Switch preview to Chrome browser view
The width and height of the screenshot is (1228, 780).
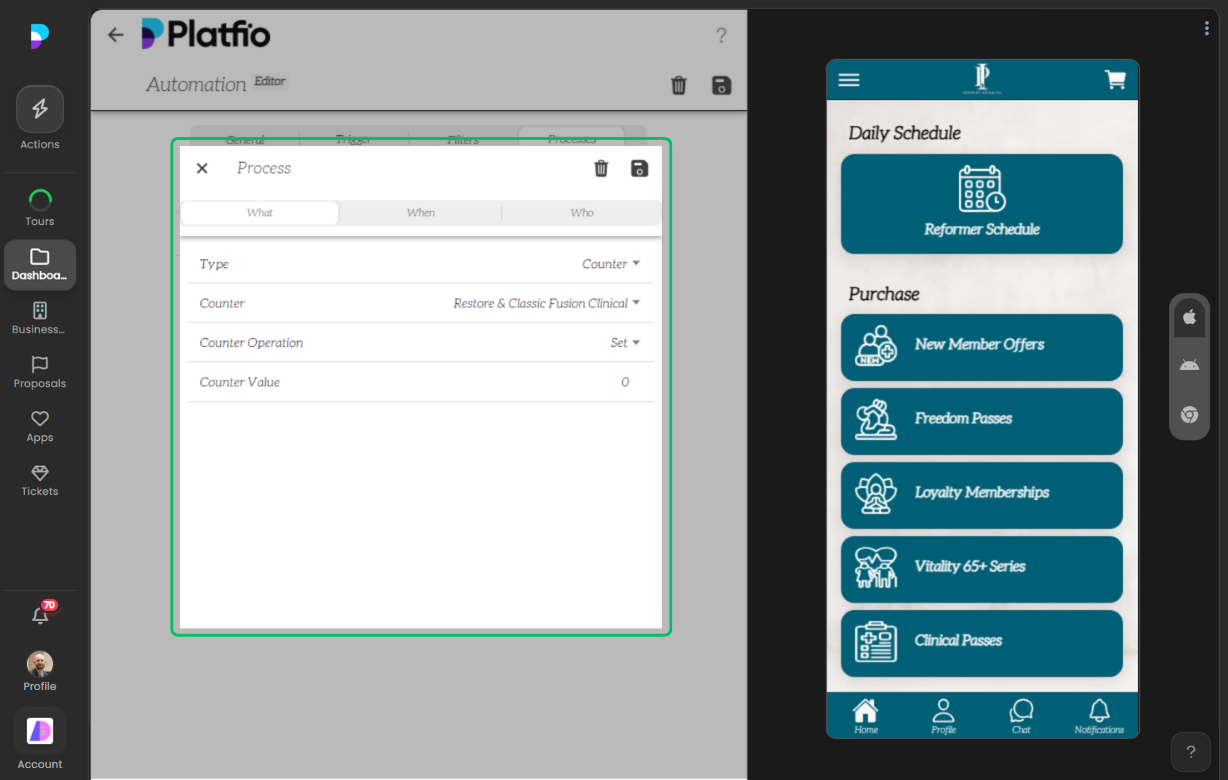(x=1189, y=414)
